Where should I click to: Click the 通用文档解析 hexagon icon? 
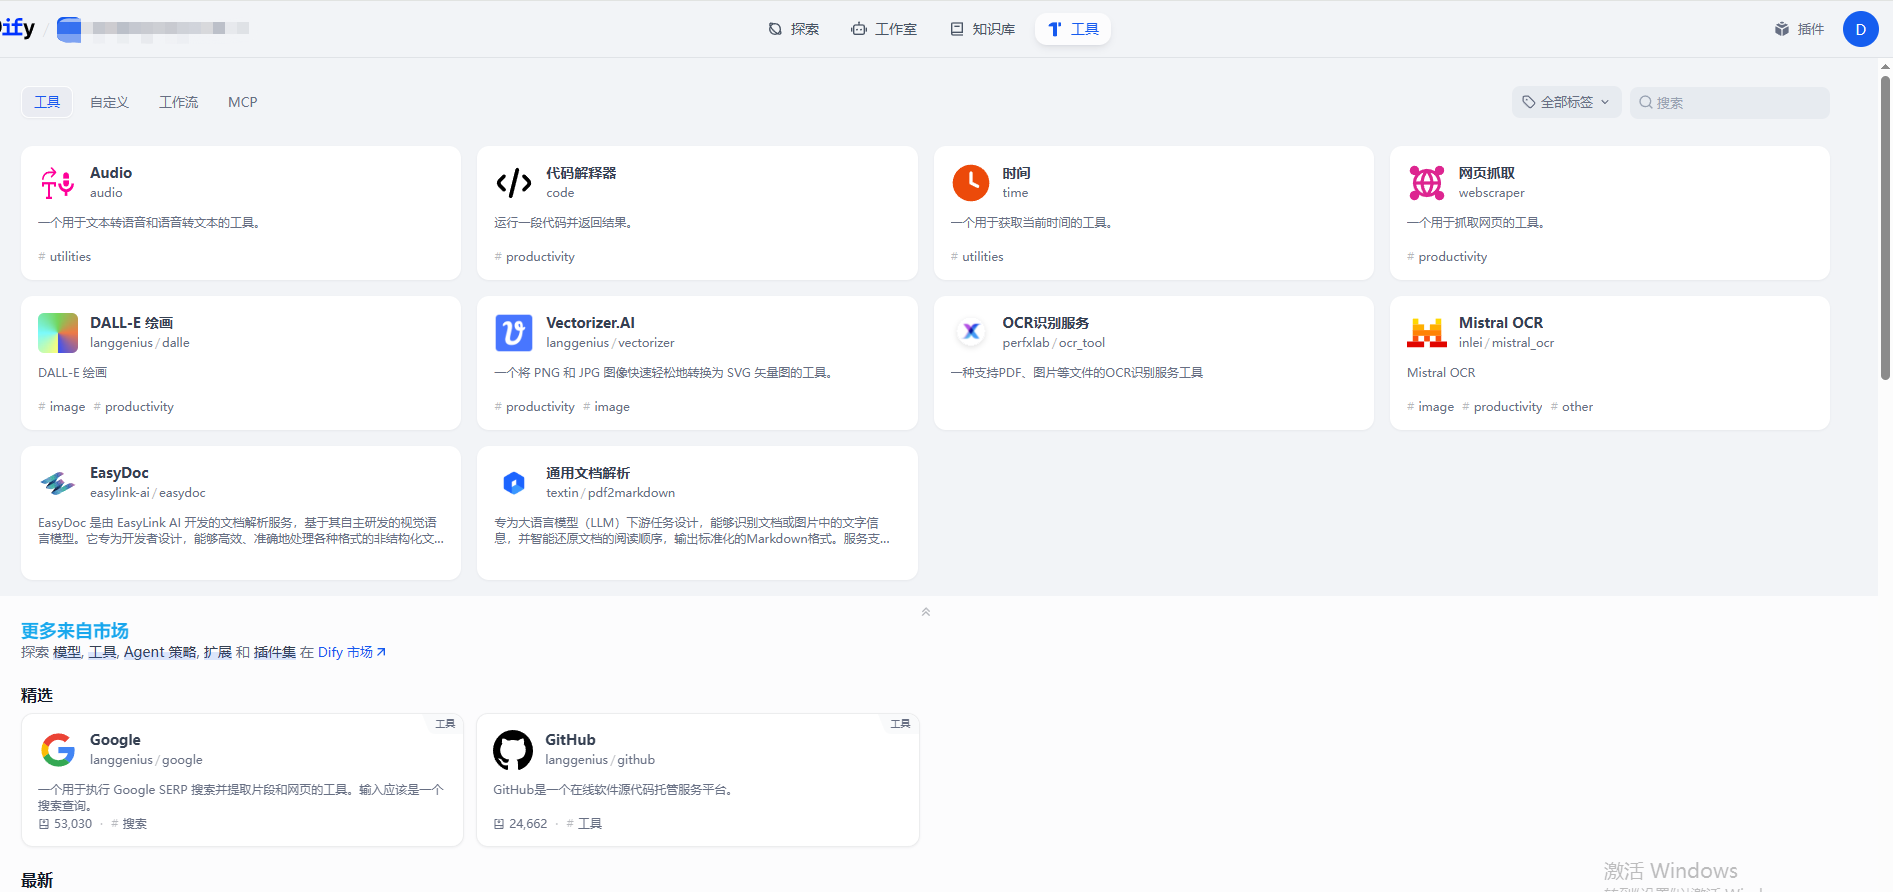pyautogui.click(x=514, y=483)
